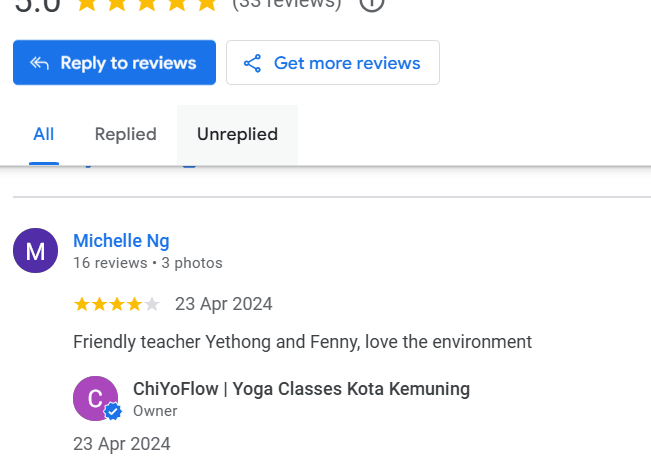Click Michelle Ng's purple M avatar
The image size is (651, 469).
tap(35, 250)
